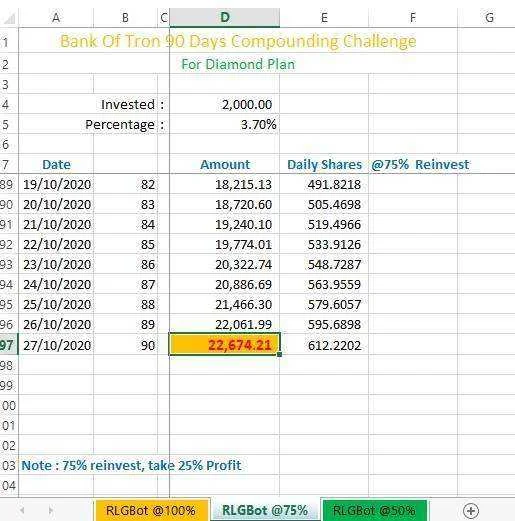Select daily shares cell 595.6898
Image resolution: width=515 pixels, height=521 pixels.
click(324, 324)
